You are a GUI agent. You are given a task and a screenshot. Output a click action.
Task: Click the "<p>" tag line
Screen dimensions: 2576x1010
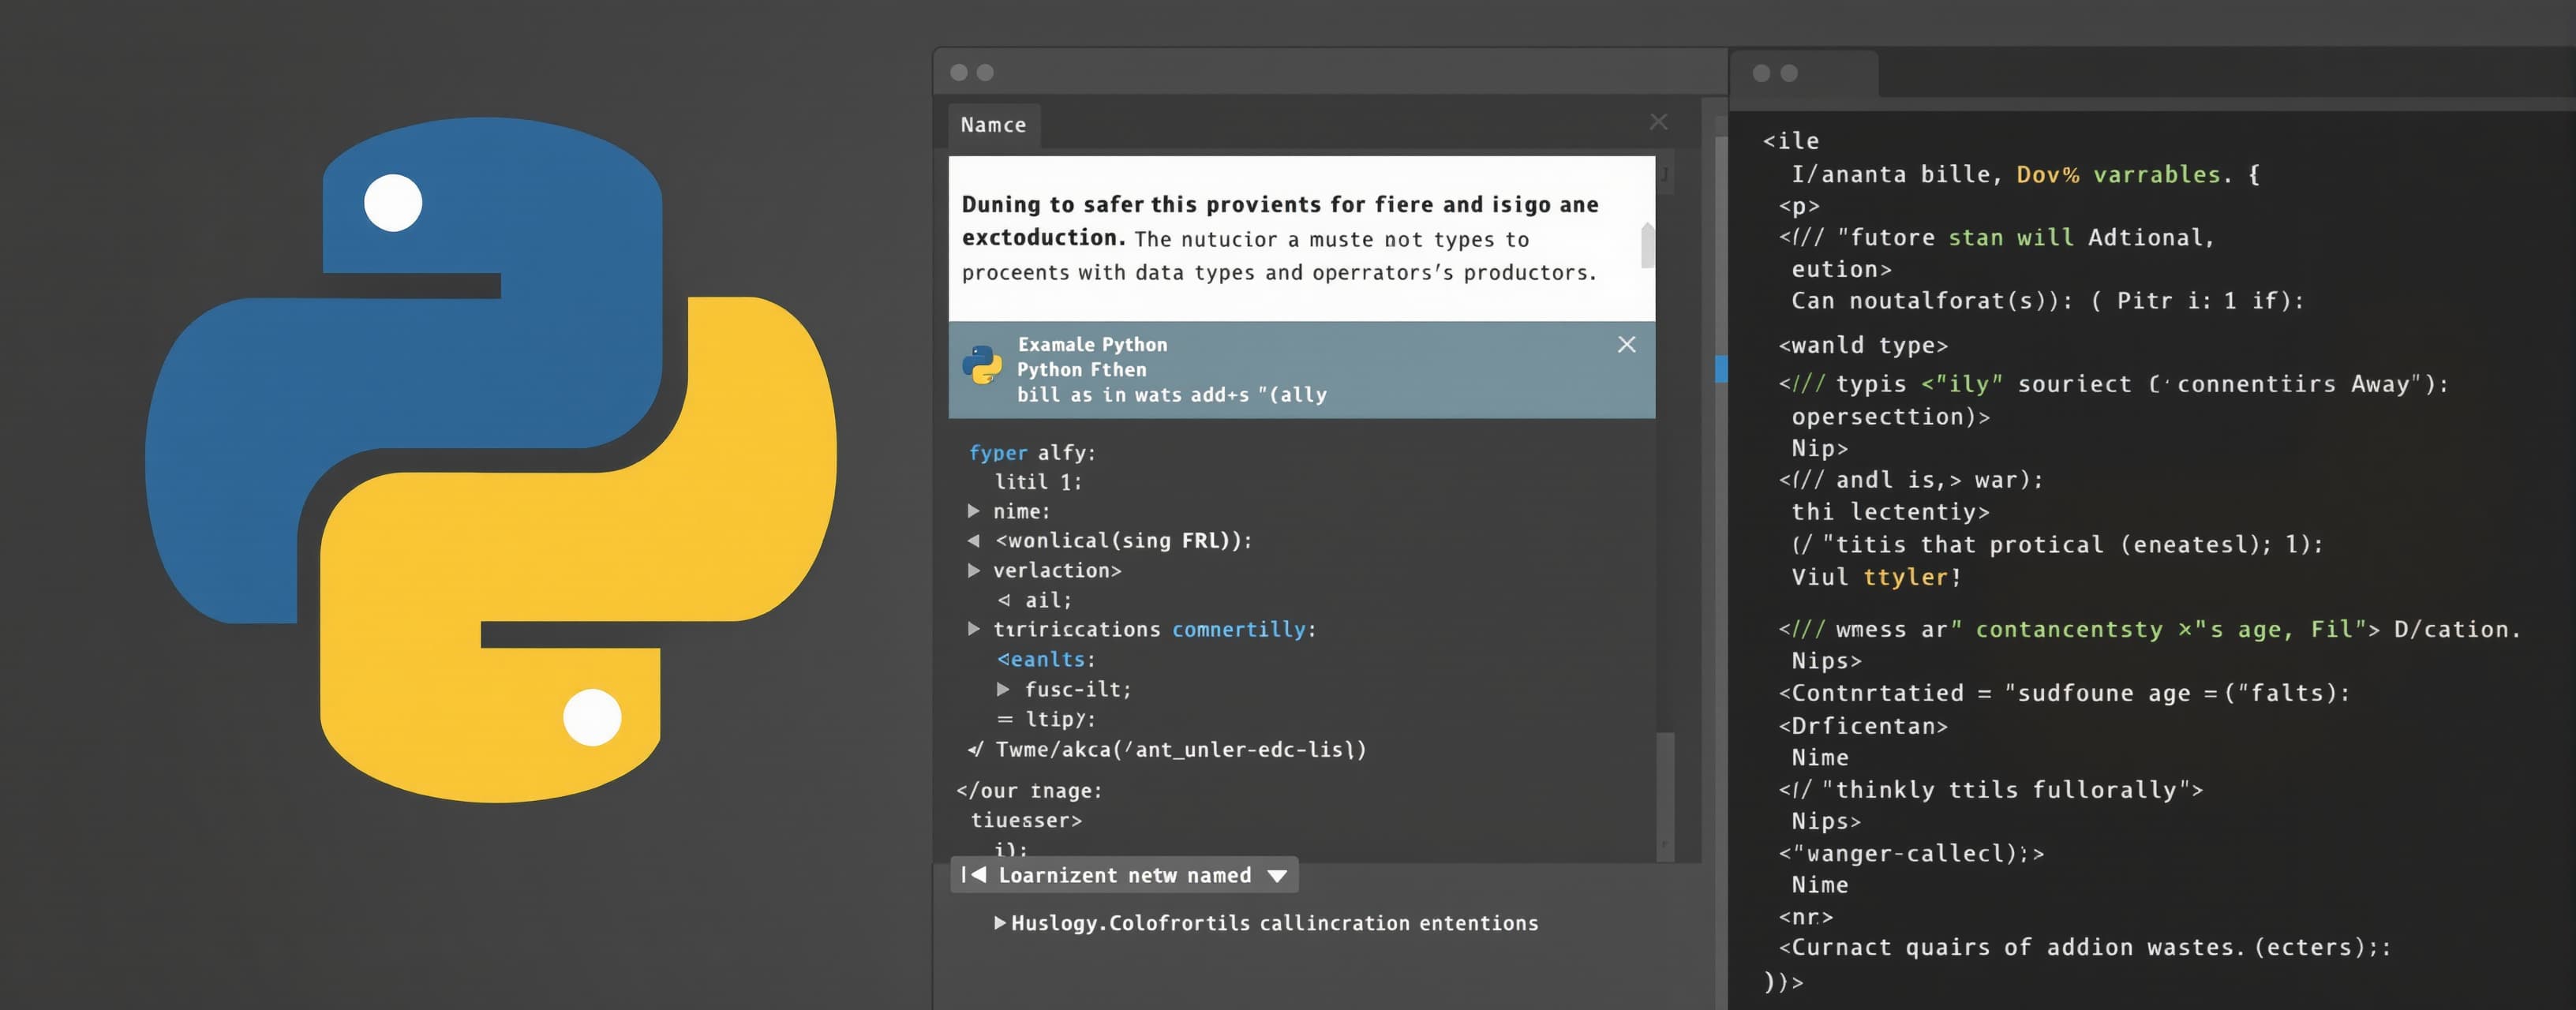click(1798, 206)
